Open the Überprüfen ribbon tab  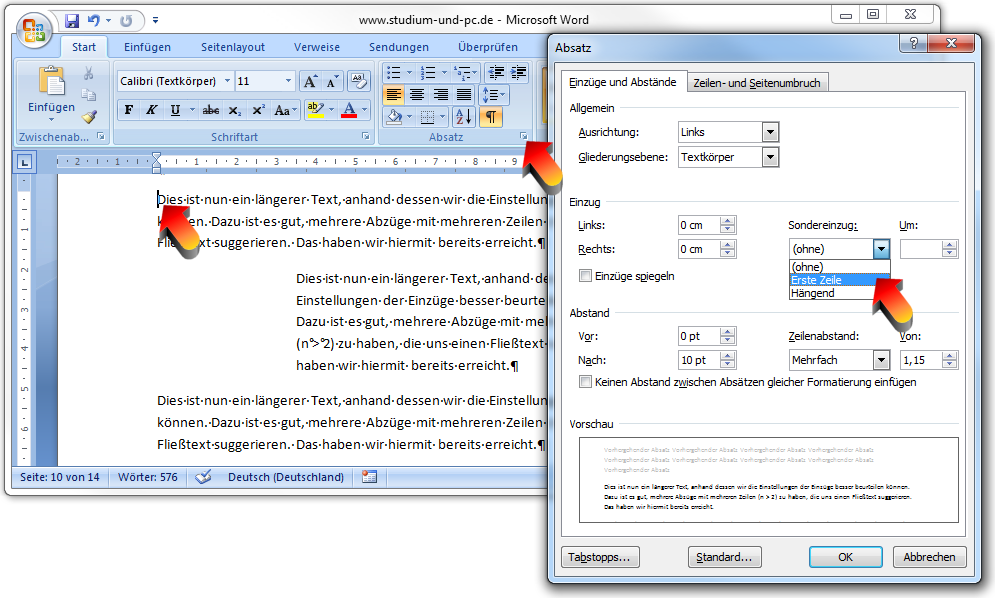488,47
